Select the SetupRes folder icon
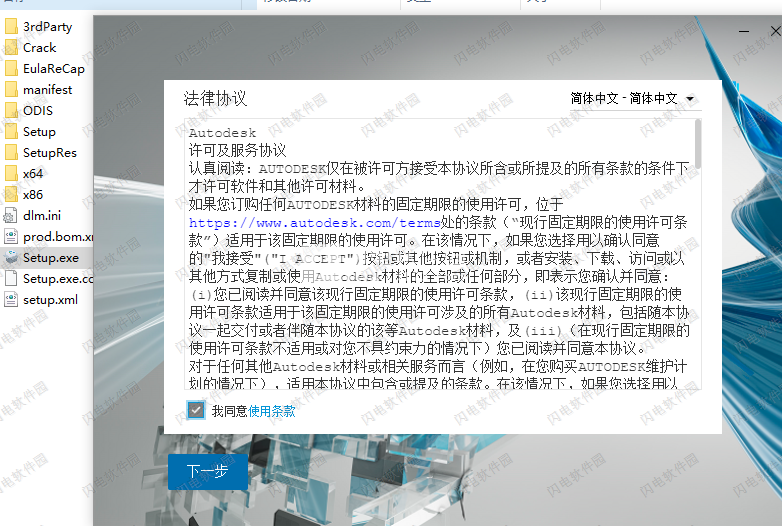 [10, 153]
